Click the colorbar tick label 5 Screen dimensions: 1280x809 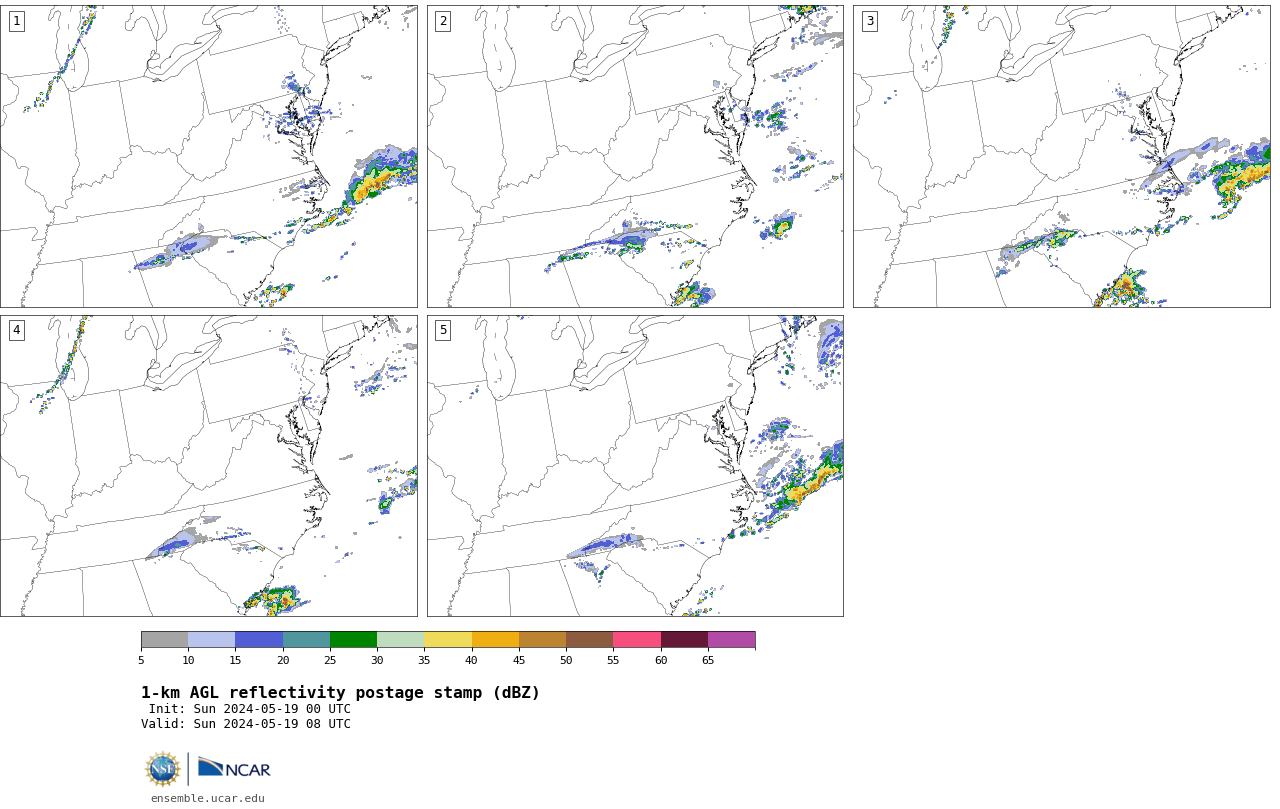141,660
